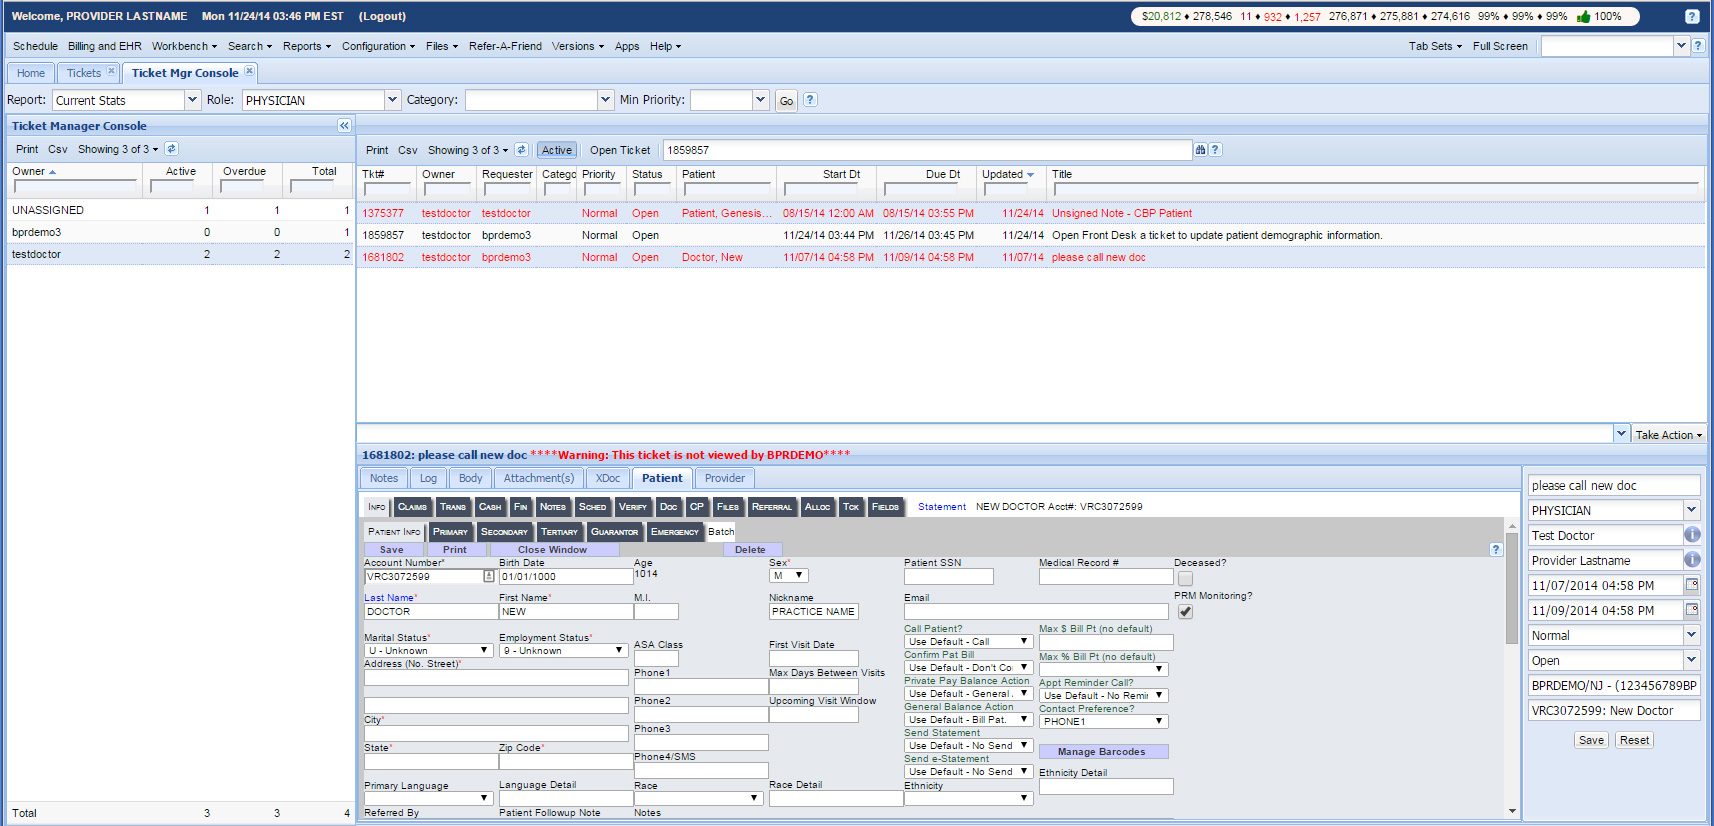Click Close Window in the patient form

pos(552,550)
